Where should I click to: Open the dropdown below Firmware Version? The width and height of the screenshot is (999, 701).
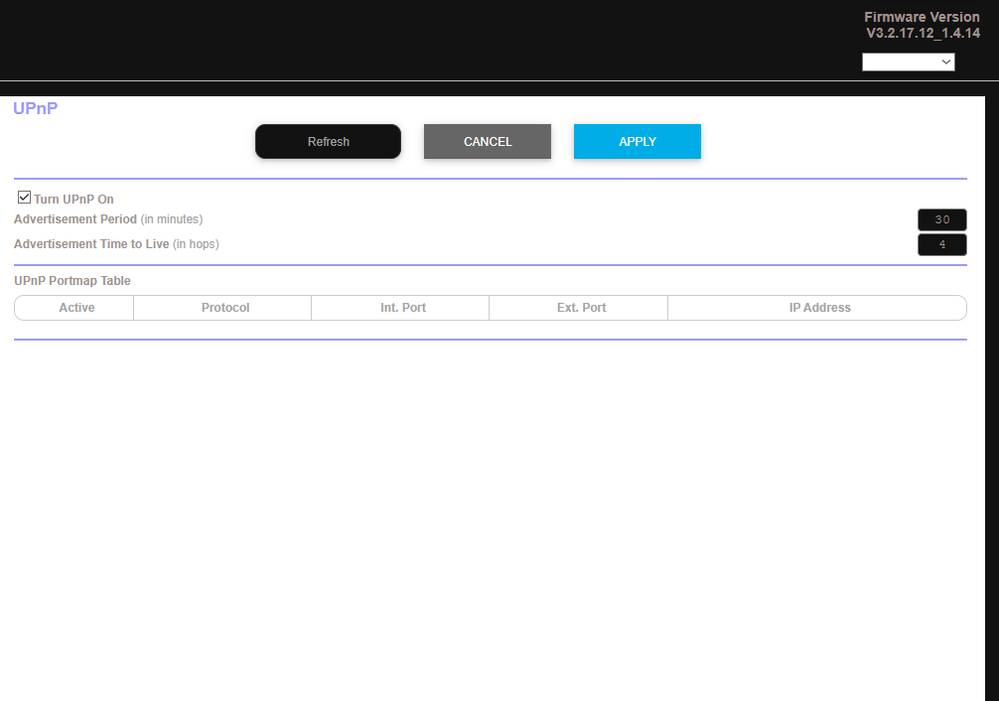908,62
